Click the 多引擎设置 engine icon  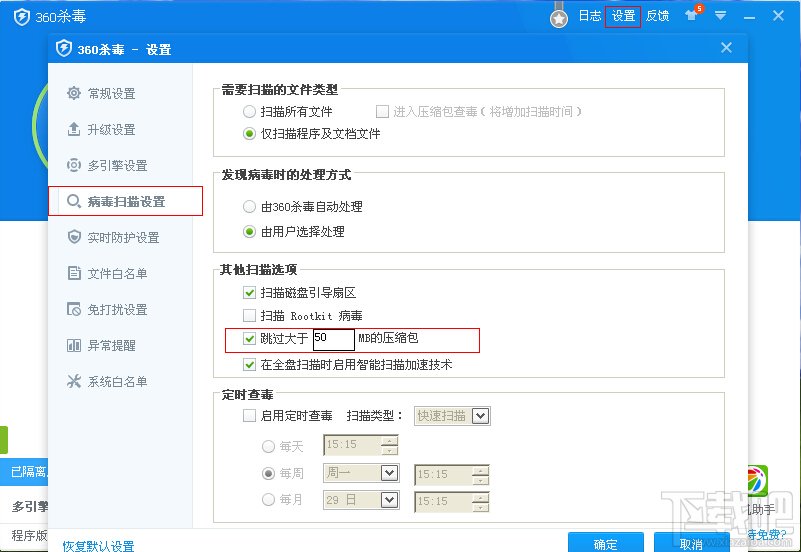[74, 165]
